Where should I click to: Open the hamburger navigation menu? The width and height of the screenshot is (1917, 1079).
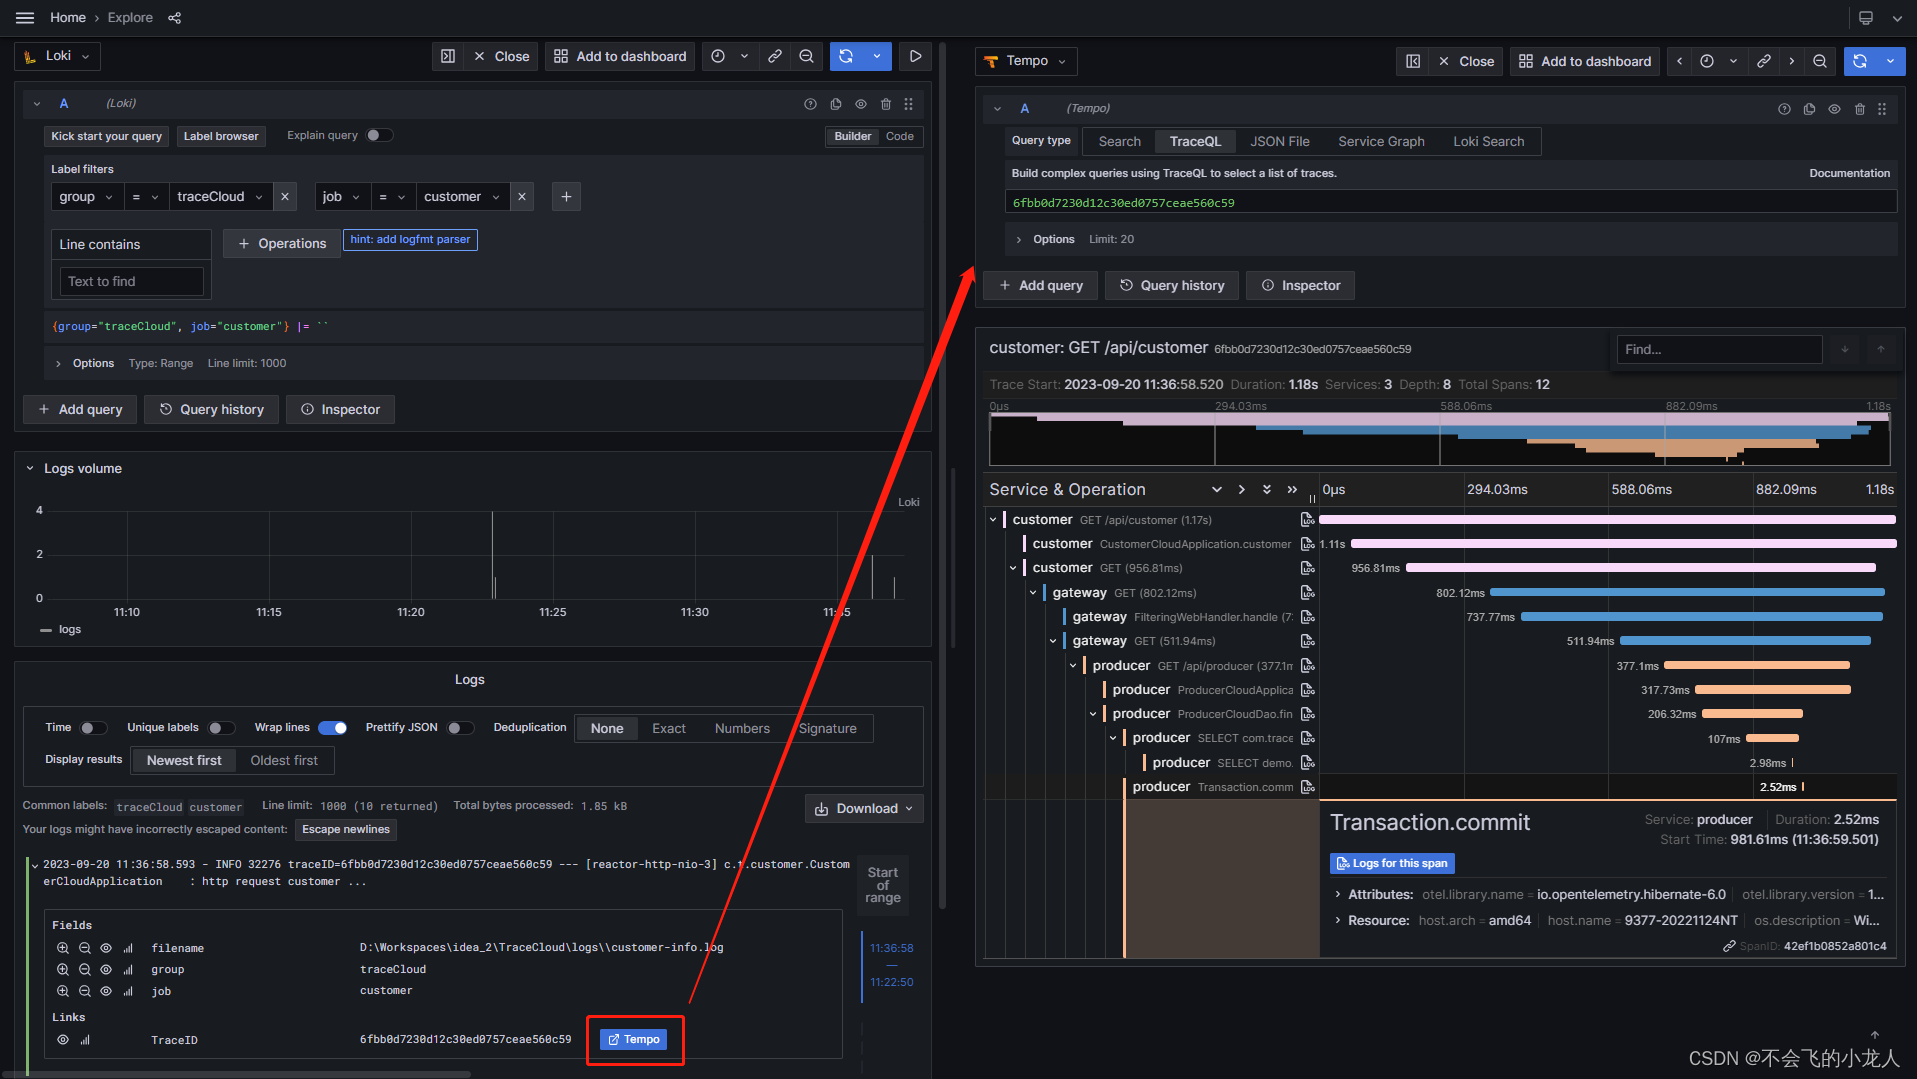[25, 17]
